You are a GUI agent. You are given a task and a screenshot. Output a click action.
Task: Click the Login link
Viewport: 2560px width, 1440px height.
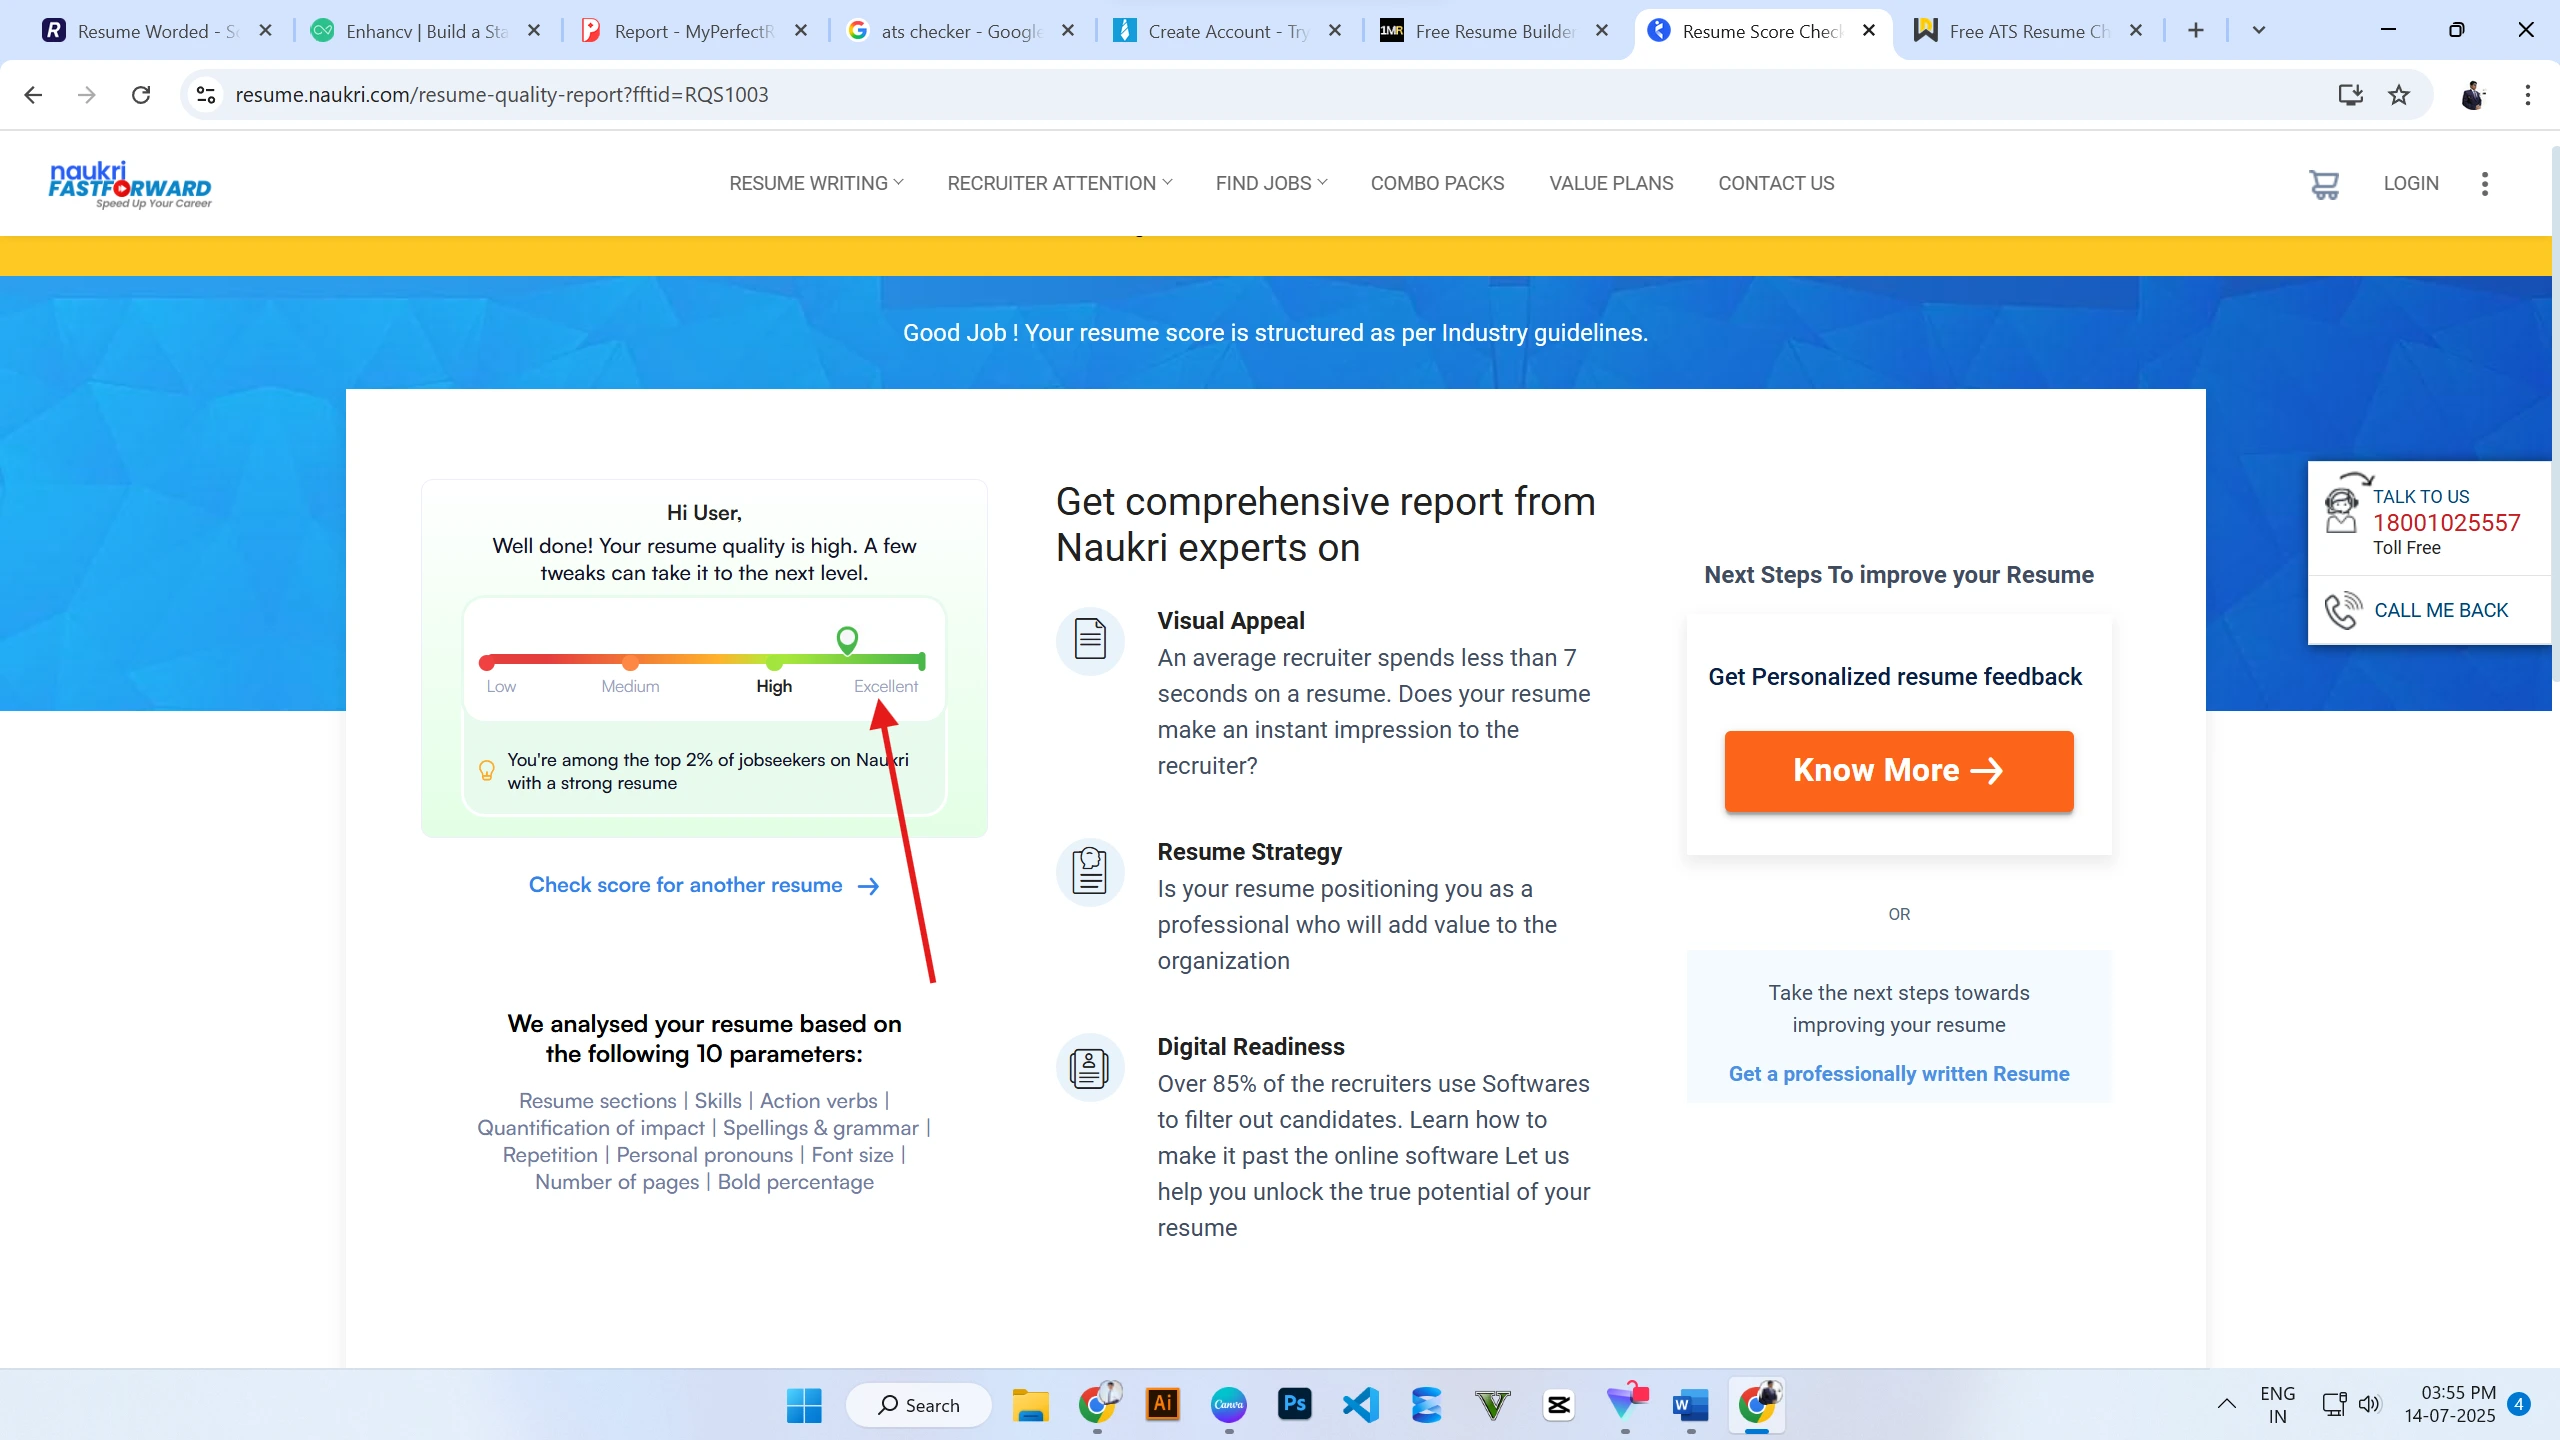click(2410, 184)
